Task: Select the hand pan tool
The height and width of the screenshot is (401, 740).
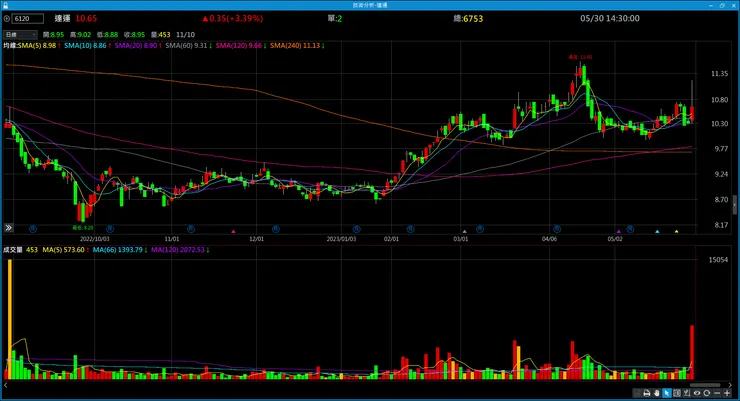Action: tap(656, 393)
